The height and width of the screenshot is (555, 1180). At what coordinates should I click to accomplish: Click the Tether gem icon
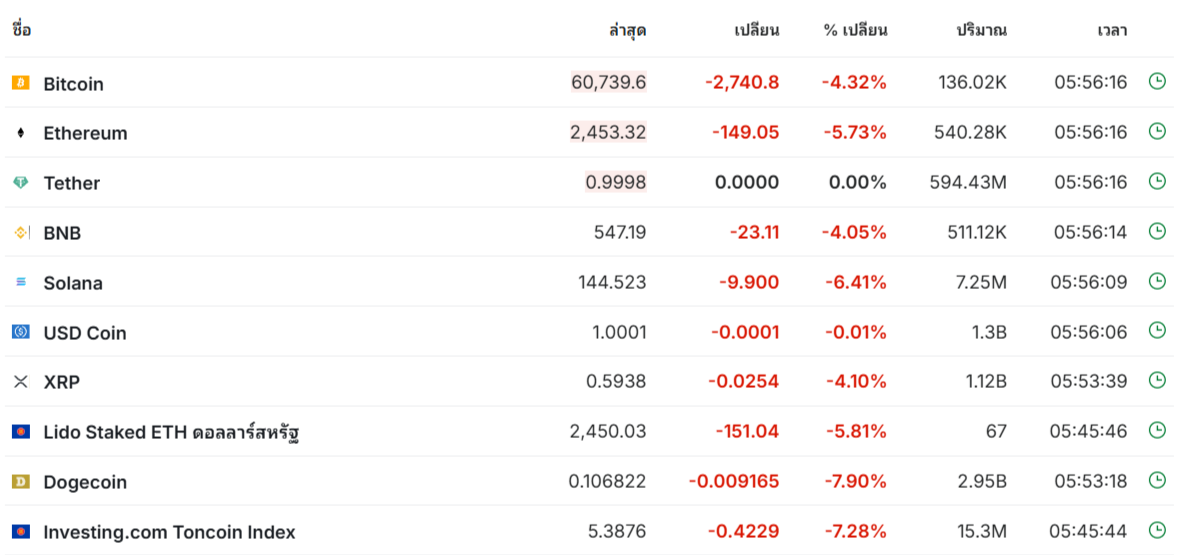[x=20, y=182]
